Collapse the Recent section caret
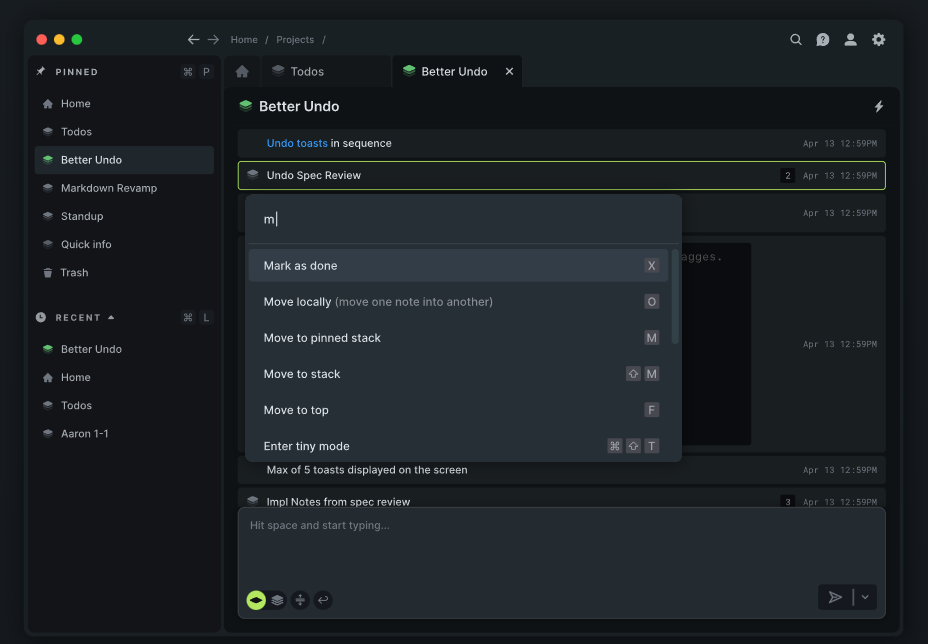The width and height of the screenshot is (928, 644). click(x=111, y=317)
